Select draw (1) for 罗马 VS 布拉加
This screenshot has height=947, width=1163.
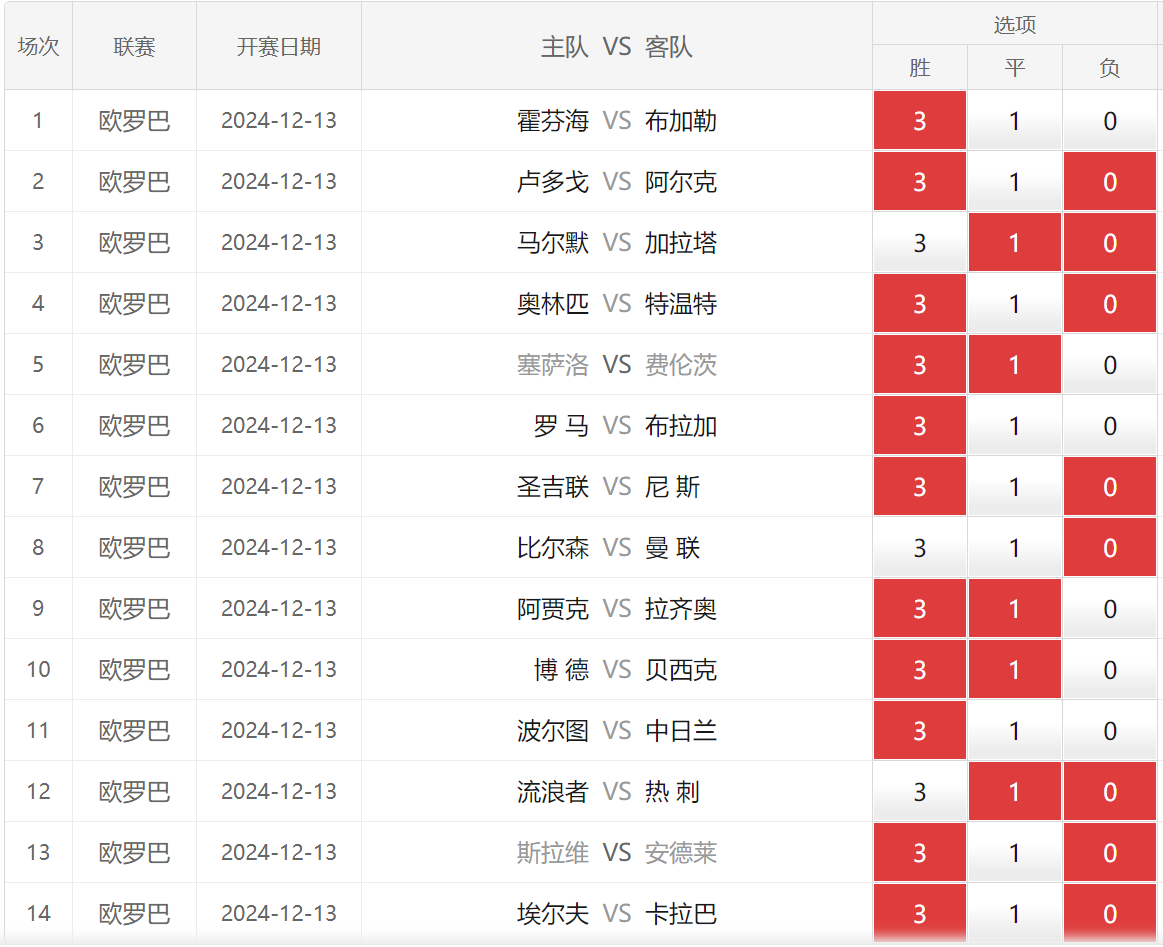click(1015, 426)
